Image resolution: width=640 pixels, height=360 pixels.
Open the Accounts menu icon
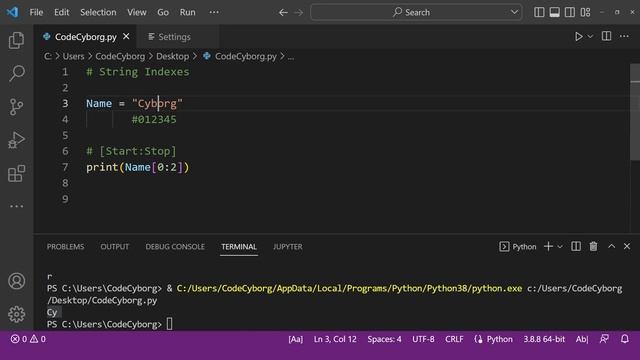(x=16, y=281)
